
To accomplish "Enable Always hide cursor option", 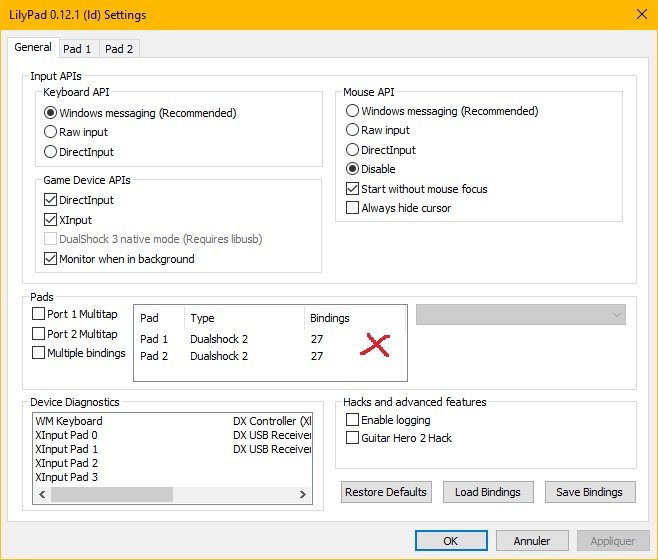I will click(x=352, y=208).
